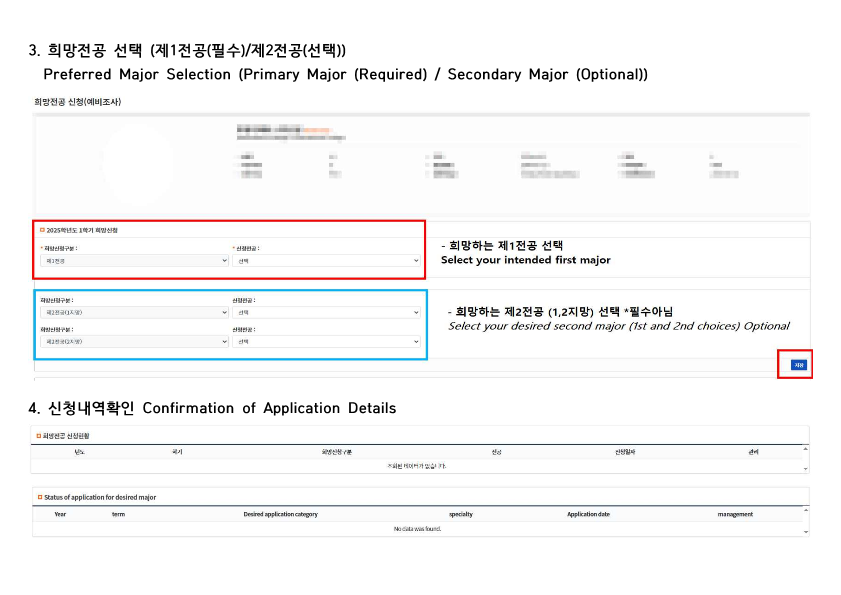The width and height of the screenshot is (841, 595).
Task: Click the orange icon beside 희망전공 신청현황
Action: 39,436
